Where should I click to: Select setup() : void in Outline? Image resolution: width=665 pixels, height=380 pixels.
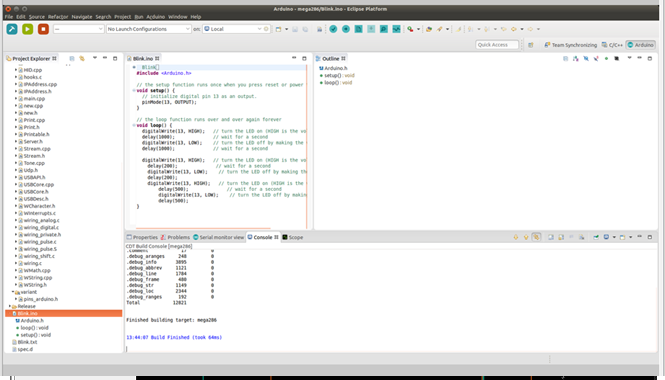(339, 75)
